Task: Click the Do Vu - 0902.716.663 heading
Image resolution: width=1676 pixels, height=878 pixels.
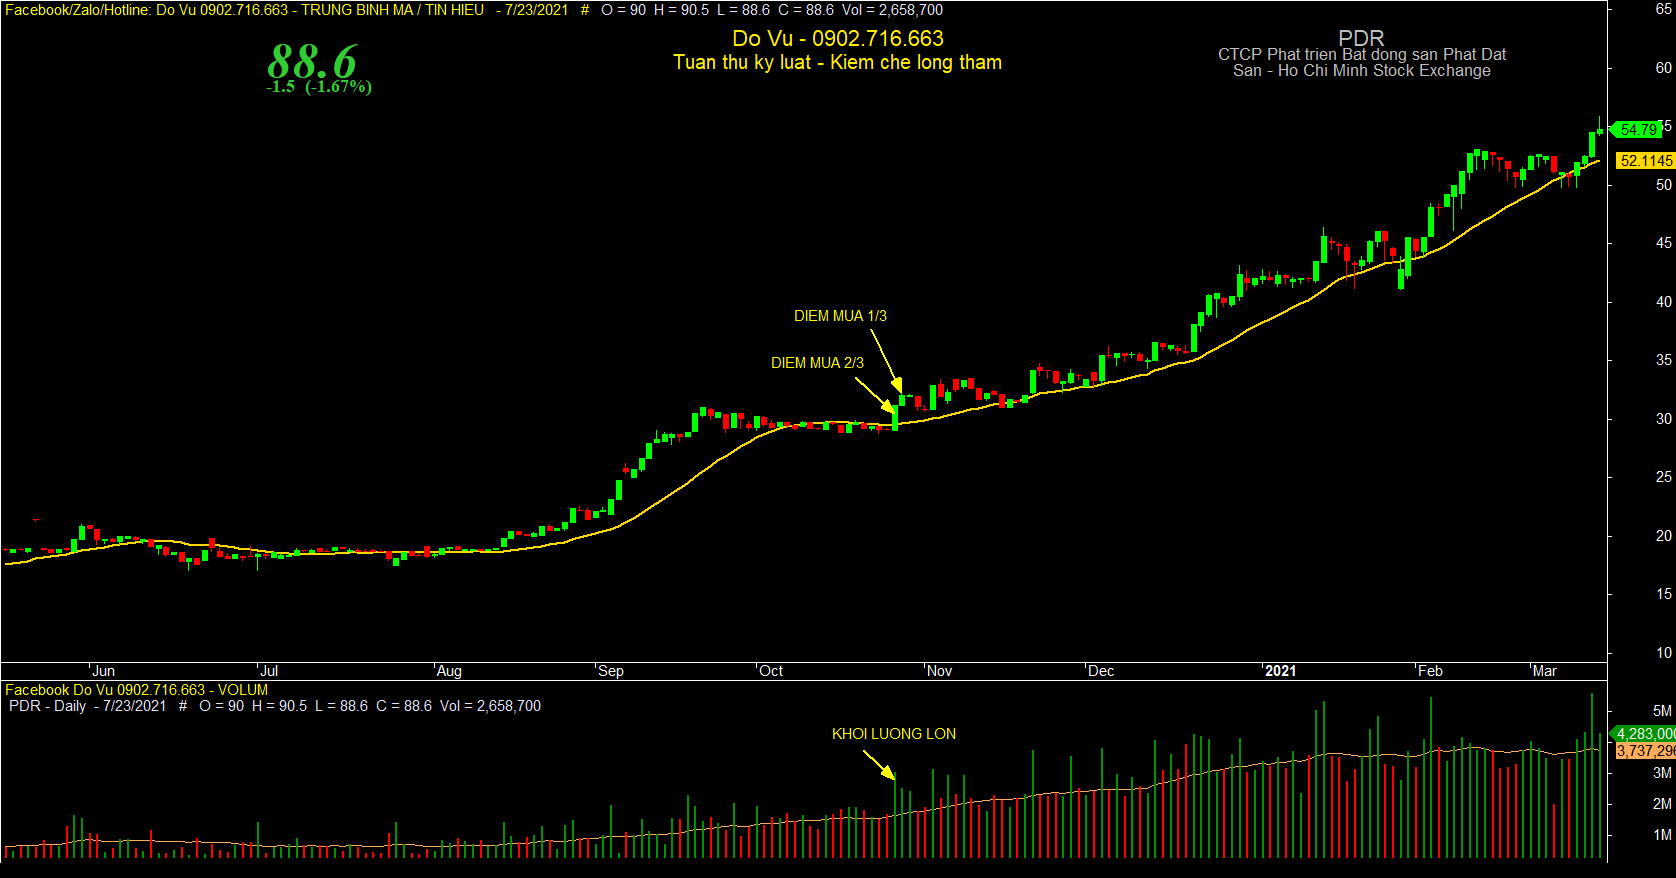Action: point(838,38)
